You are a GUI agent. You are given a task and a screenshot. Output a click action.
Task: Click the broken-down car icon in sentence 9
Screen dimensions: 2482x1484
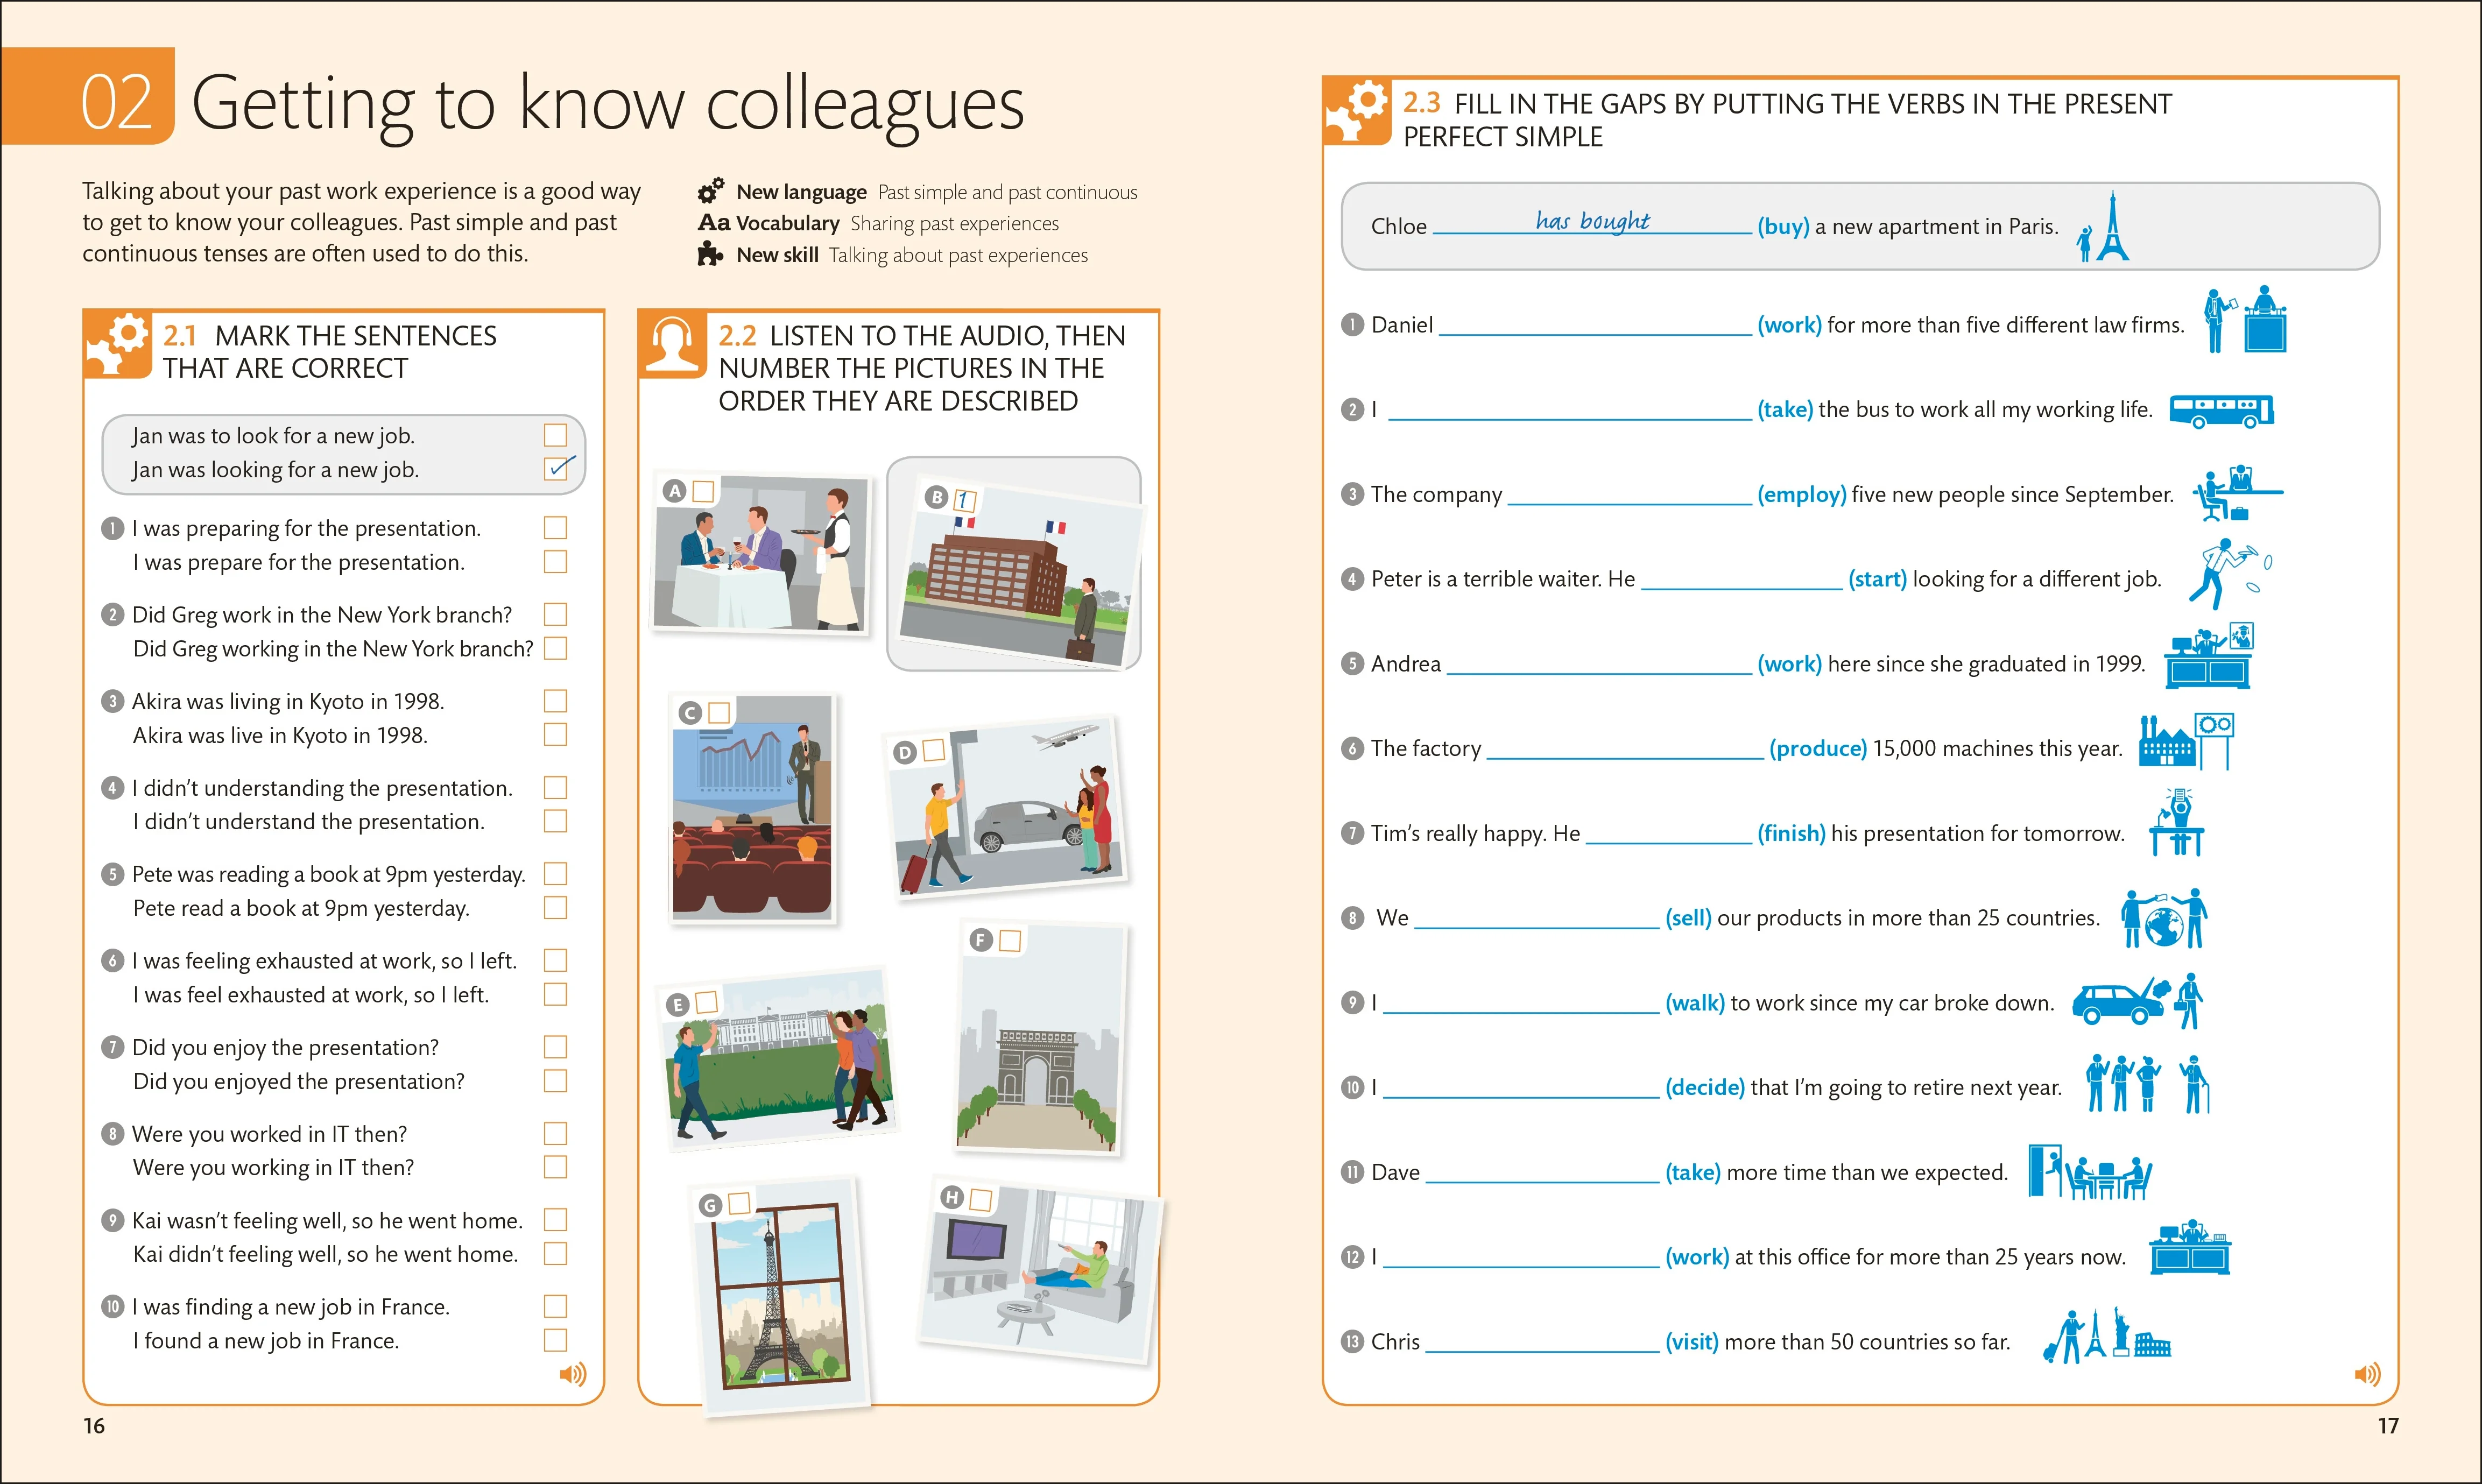click(2137, 1001)
